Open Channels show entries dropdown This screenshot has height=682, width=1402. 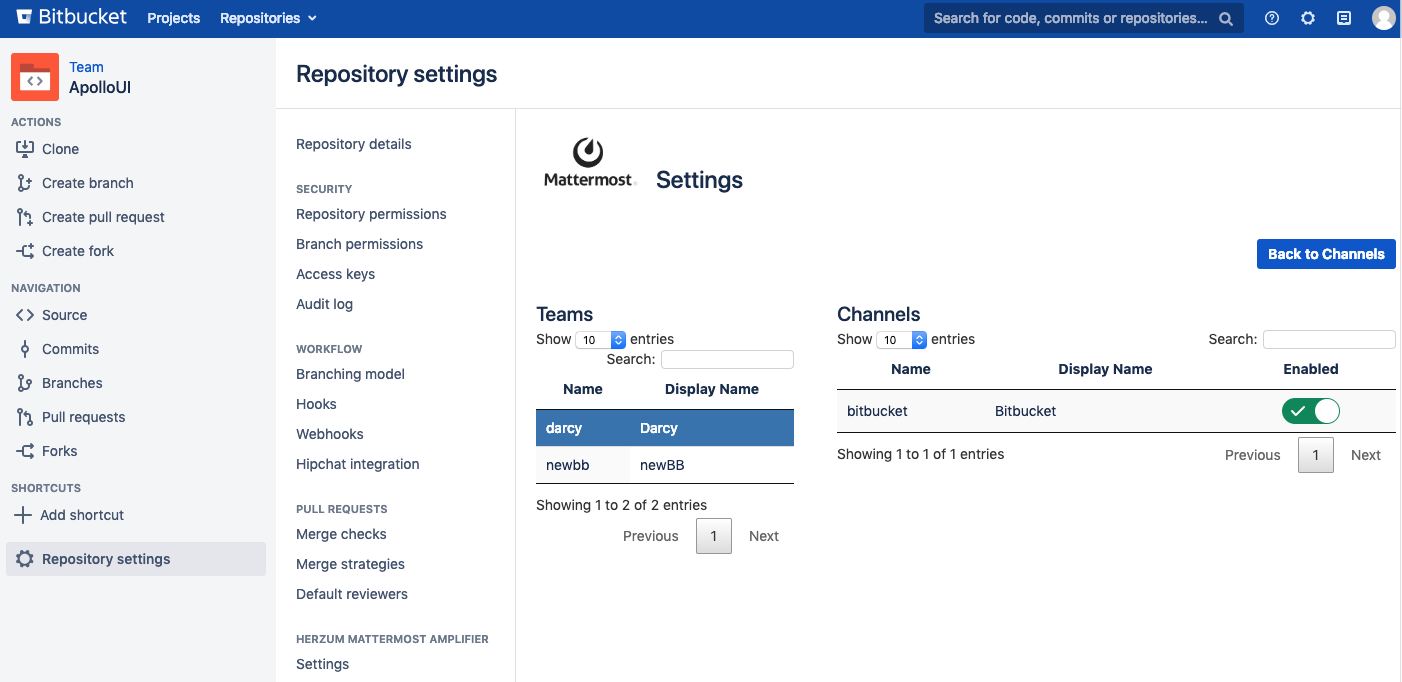pos(902,340)
